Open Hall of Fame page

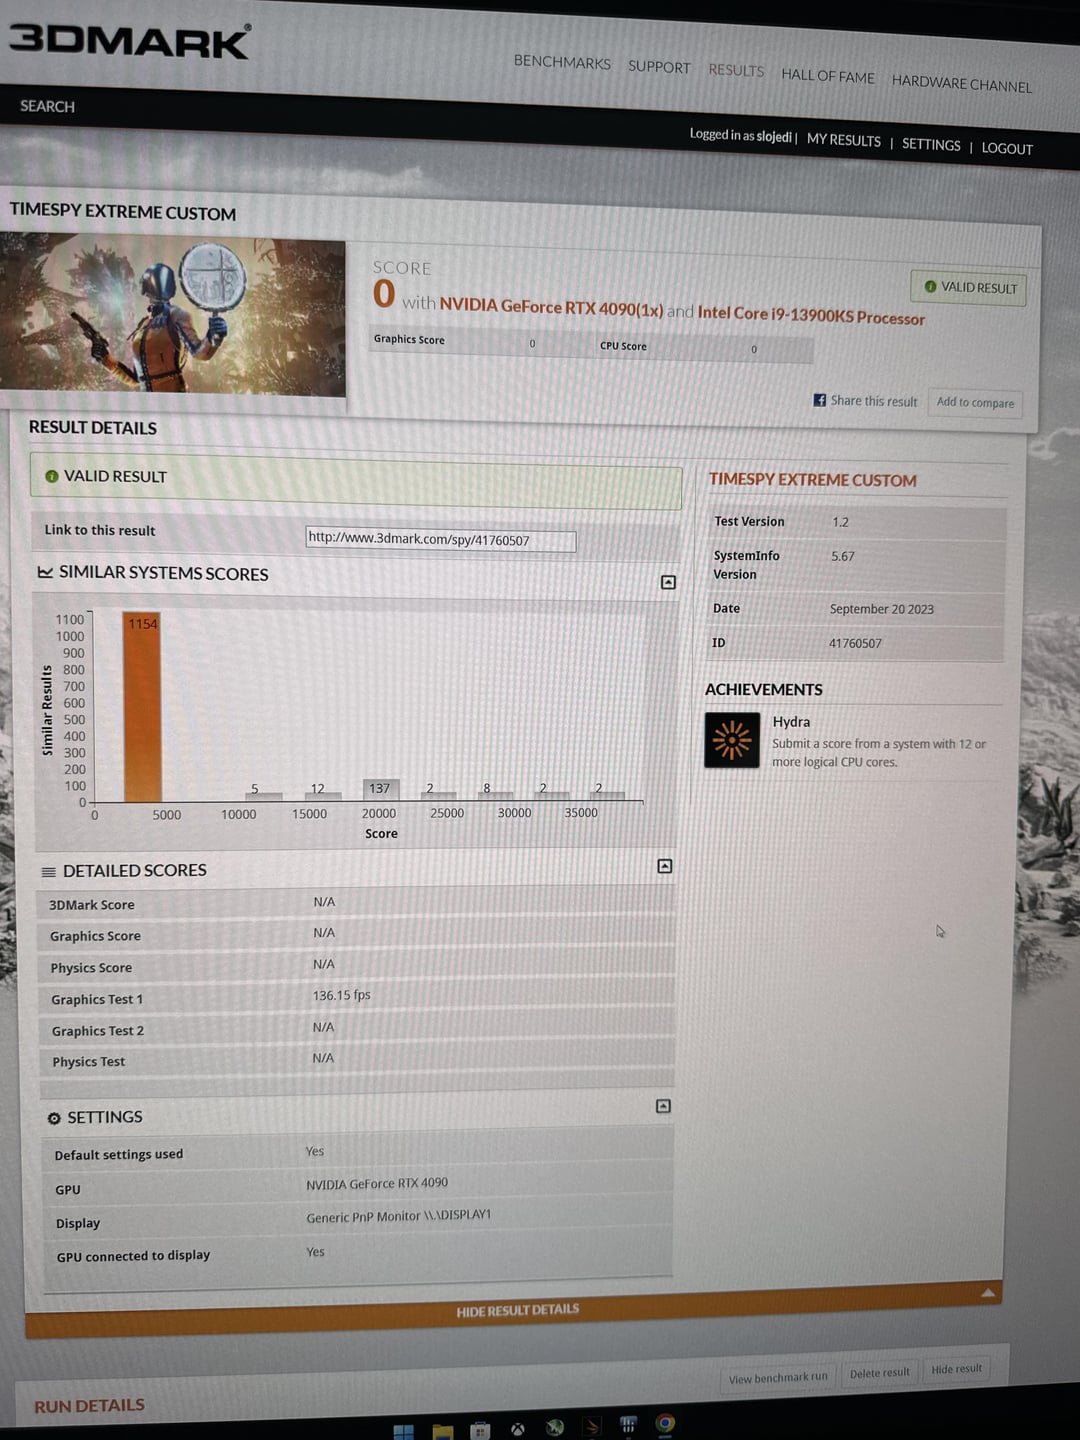[828, 76]
